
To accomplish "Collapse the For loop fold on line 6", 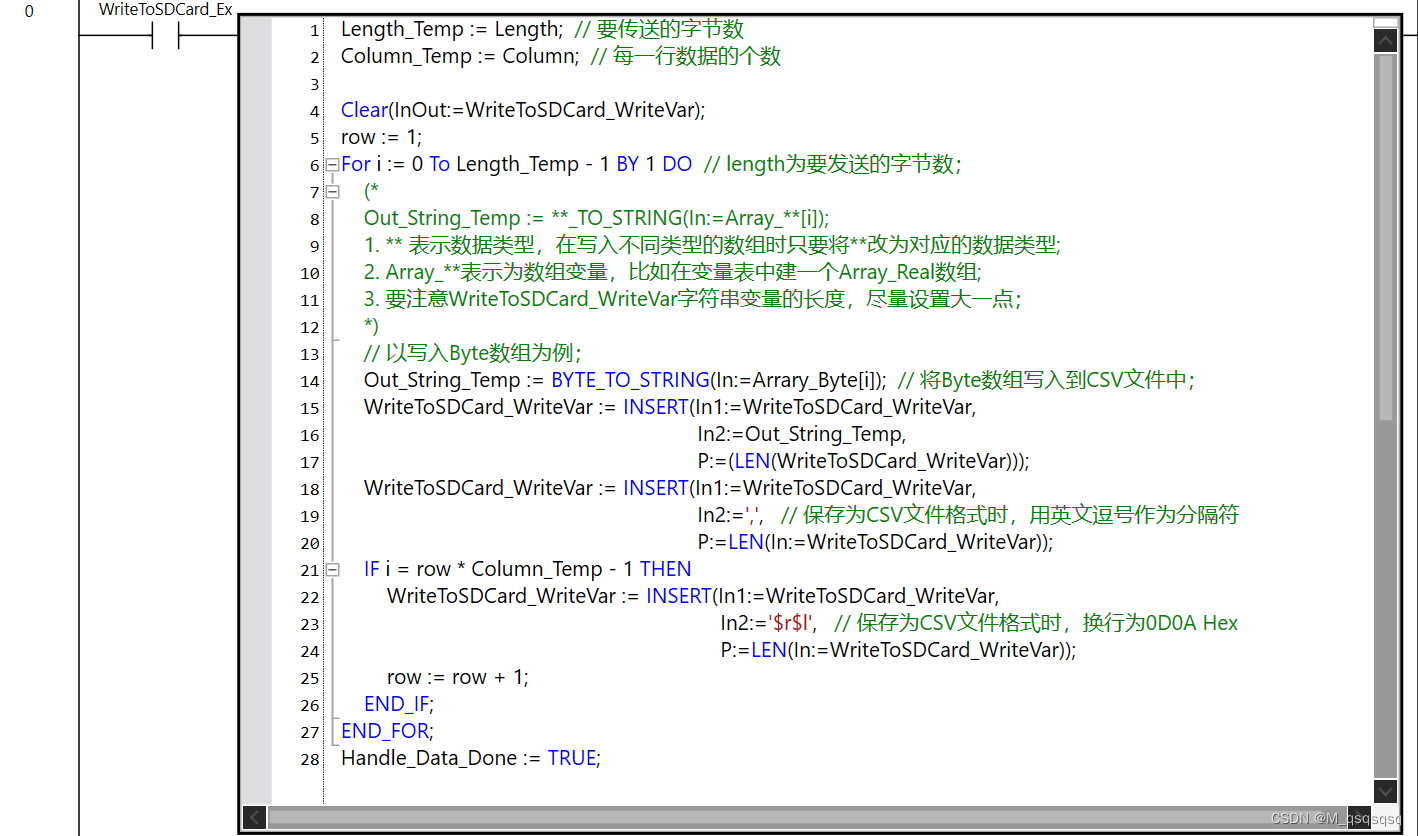I will coord(332,165).
